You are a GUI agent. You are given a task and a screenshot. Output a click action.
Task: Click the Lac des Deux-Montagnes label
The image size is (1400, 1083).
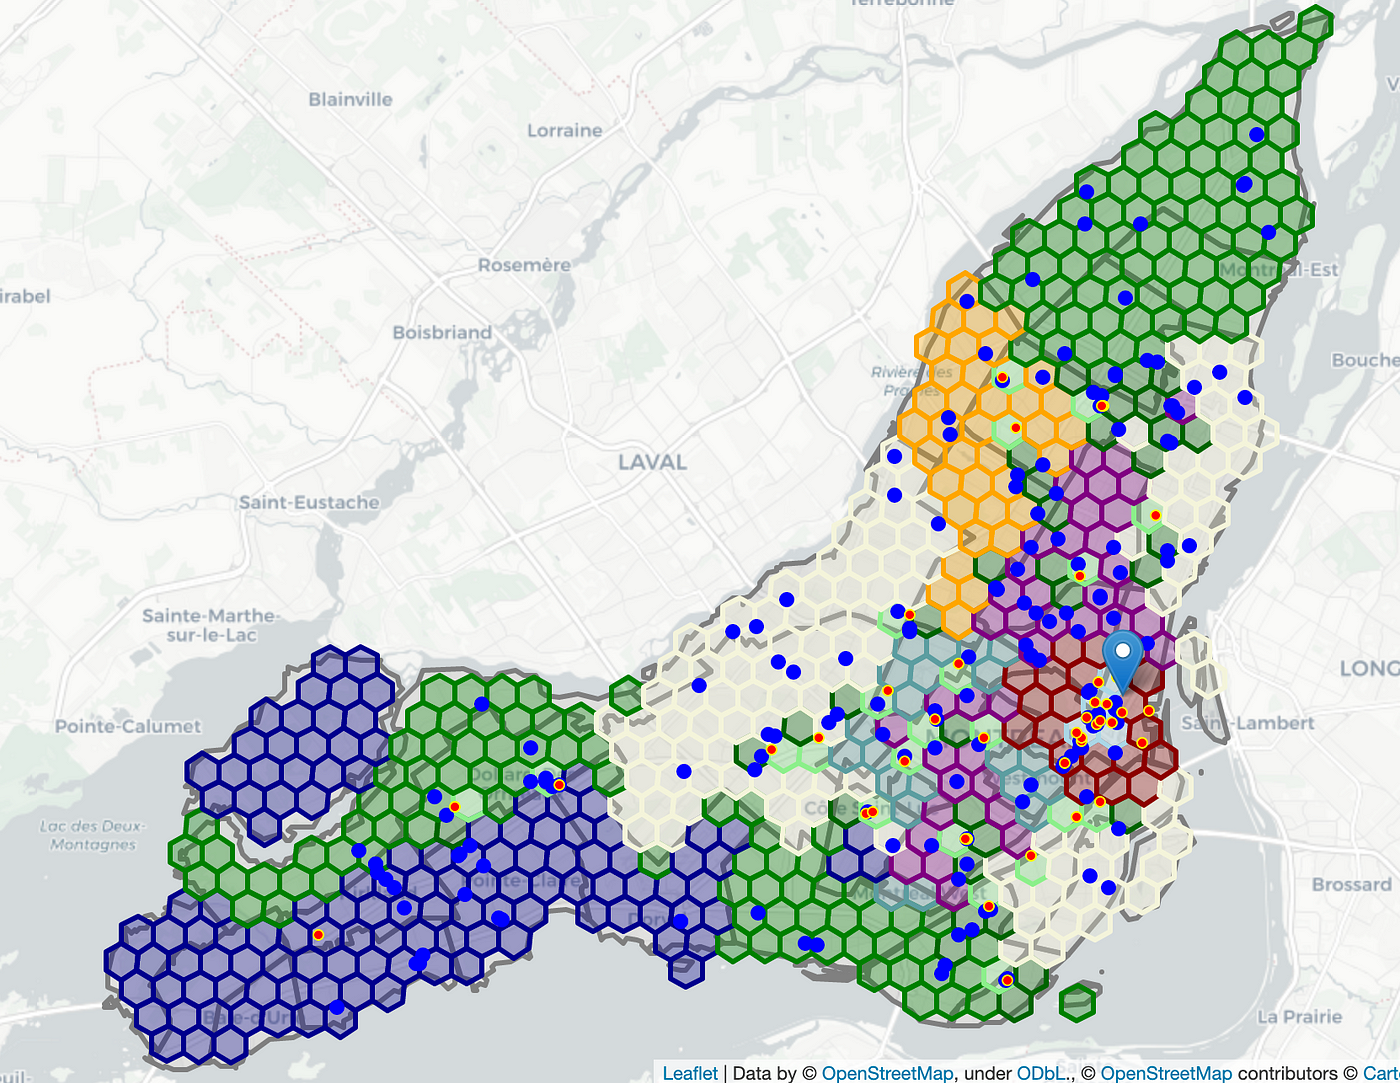click(93, 835)
